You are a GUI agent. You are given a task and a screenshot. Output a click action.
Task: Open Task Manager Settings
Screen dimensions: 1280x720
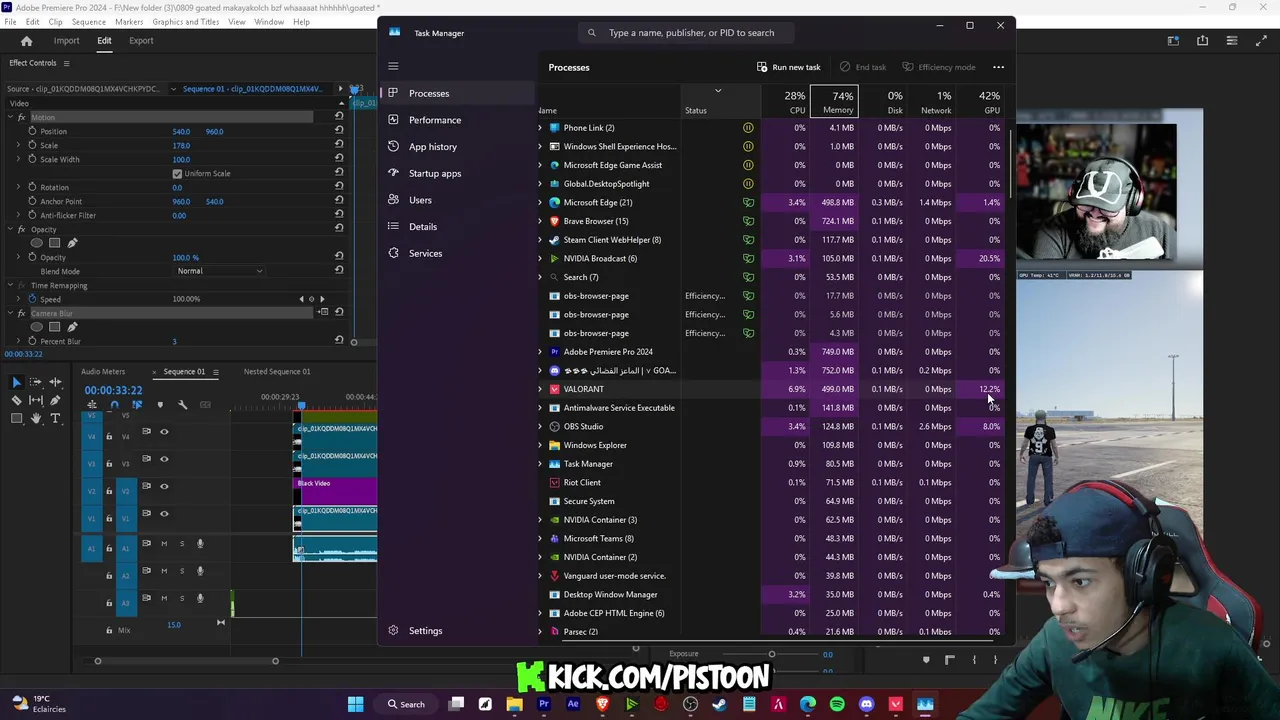click(x=457, y=630)
